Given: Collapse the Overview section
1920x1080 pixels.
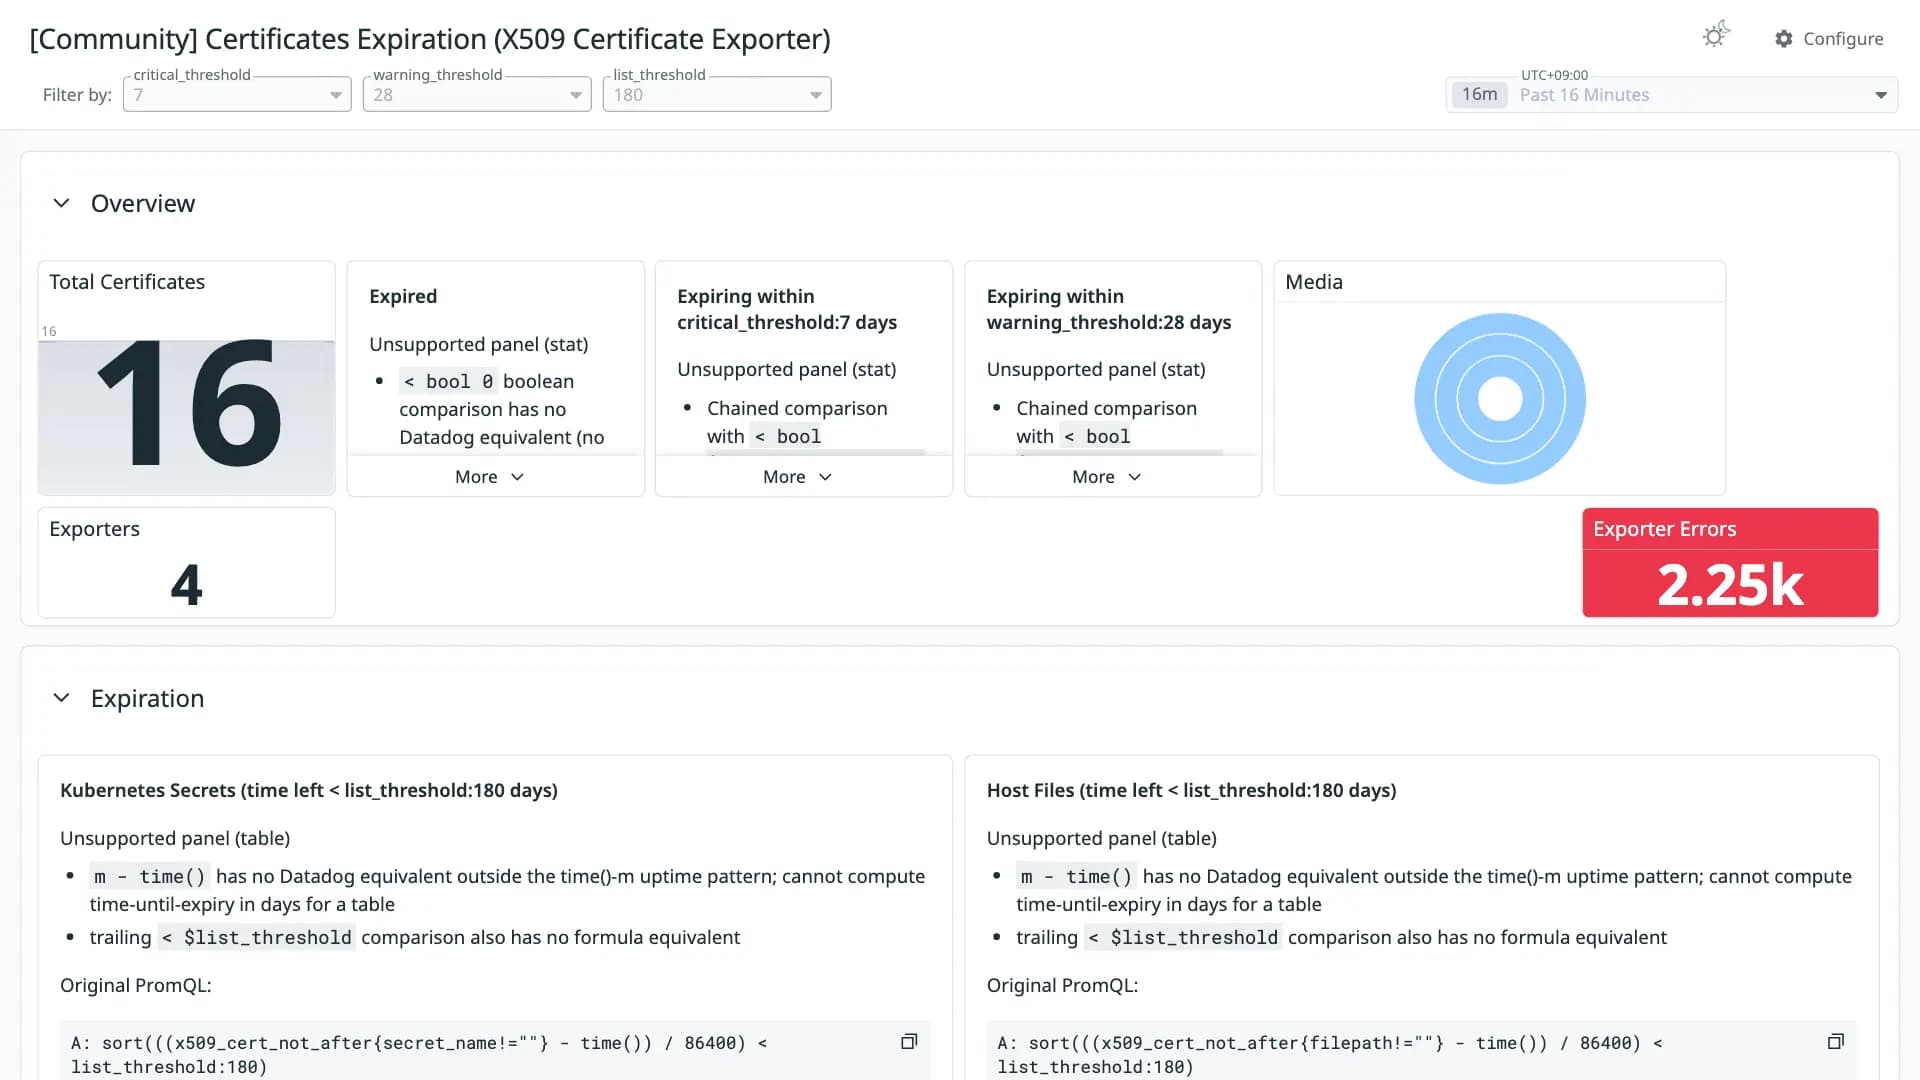Looking at the screenshot, I should click(62, 203).
